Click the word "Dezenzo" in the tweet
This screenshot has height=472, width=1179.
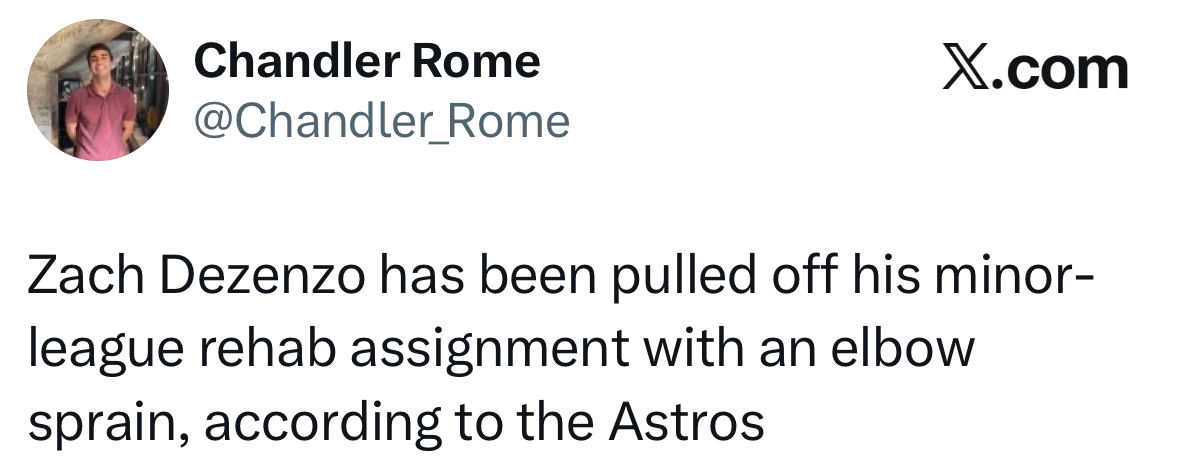tap(262, 276)
